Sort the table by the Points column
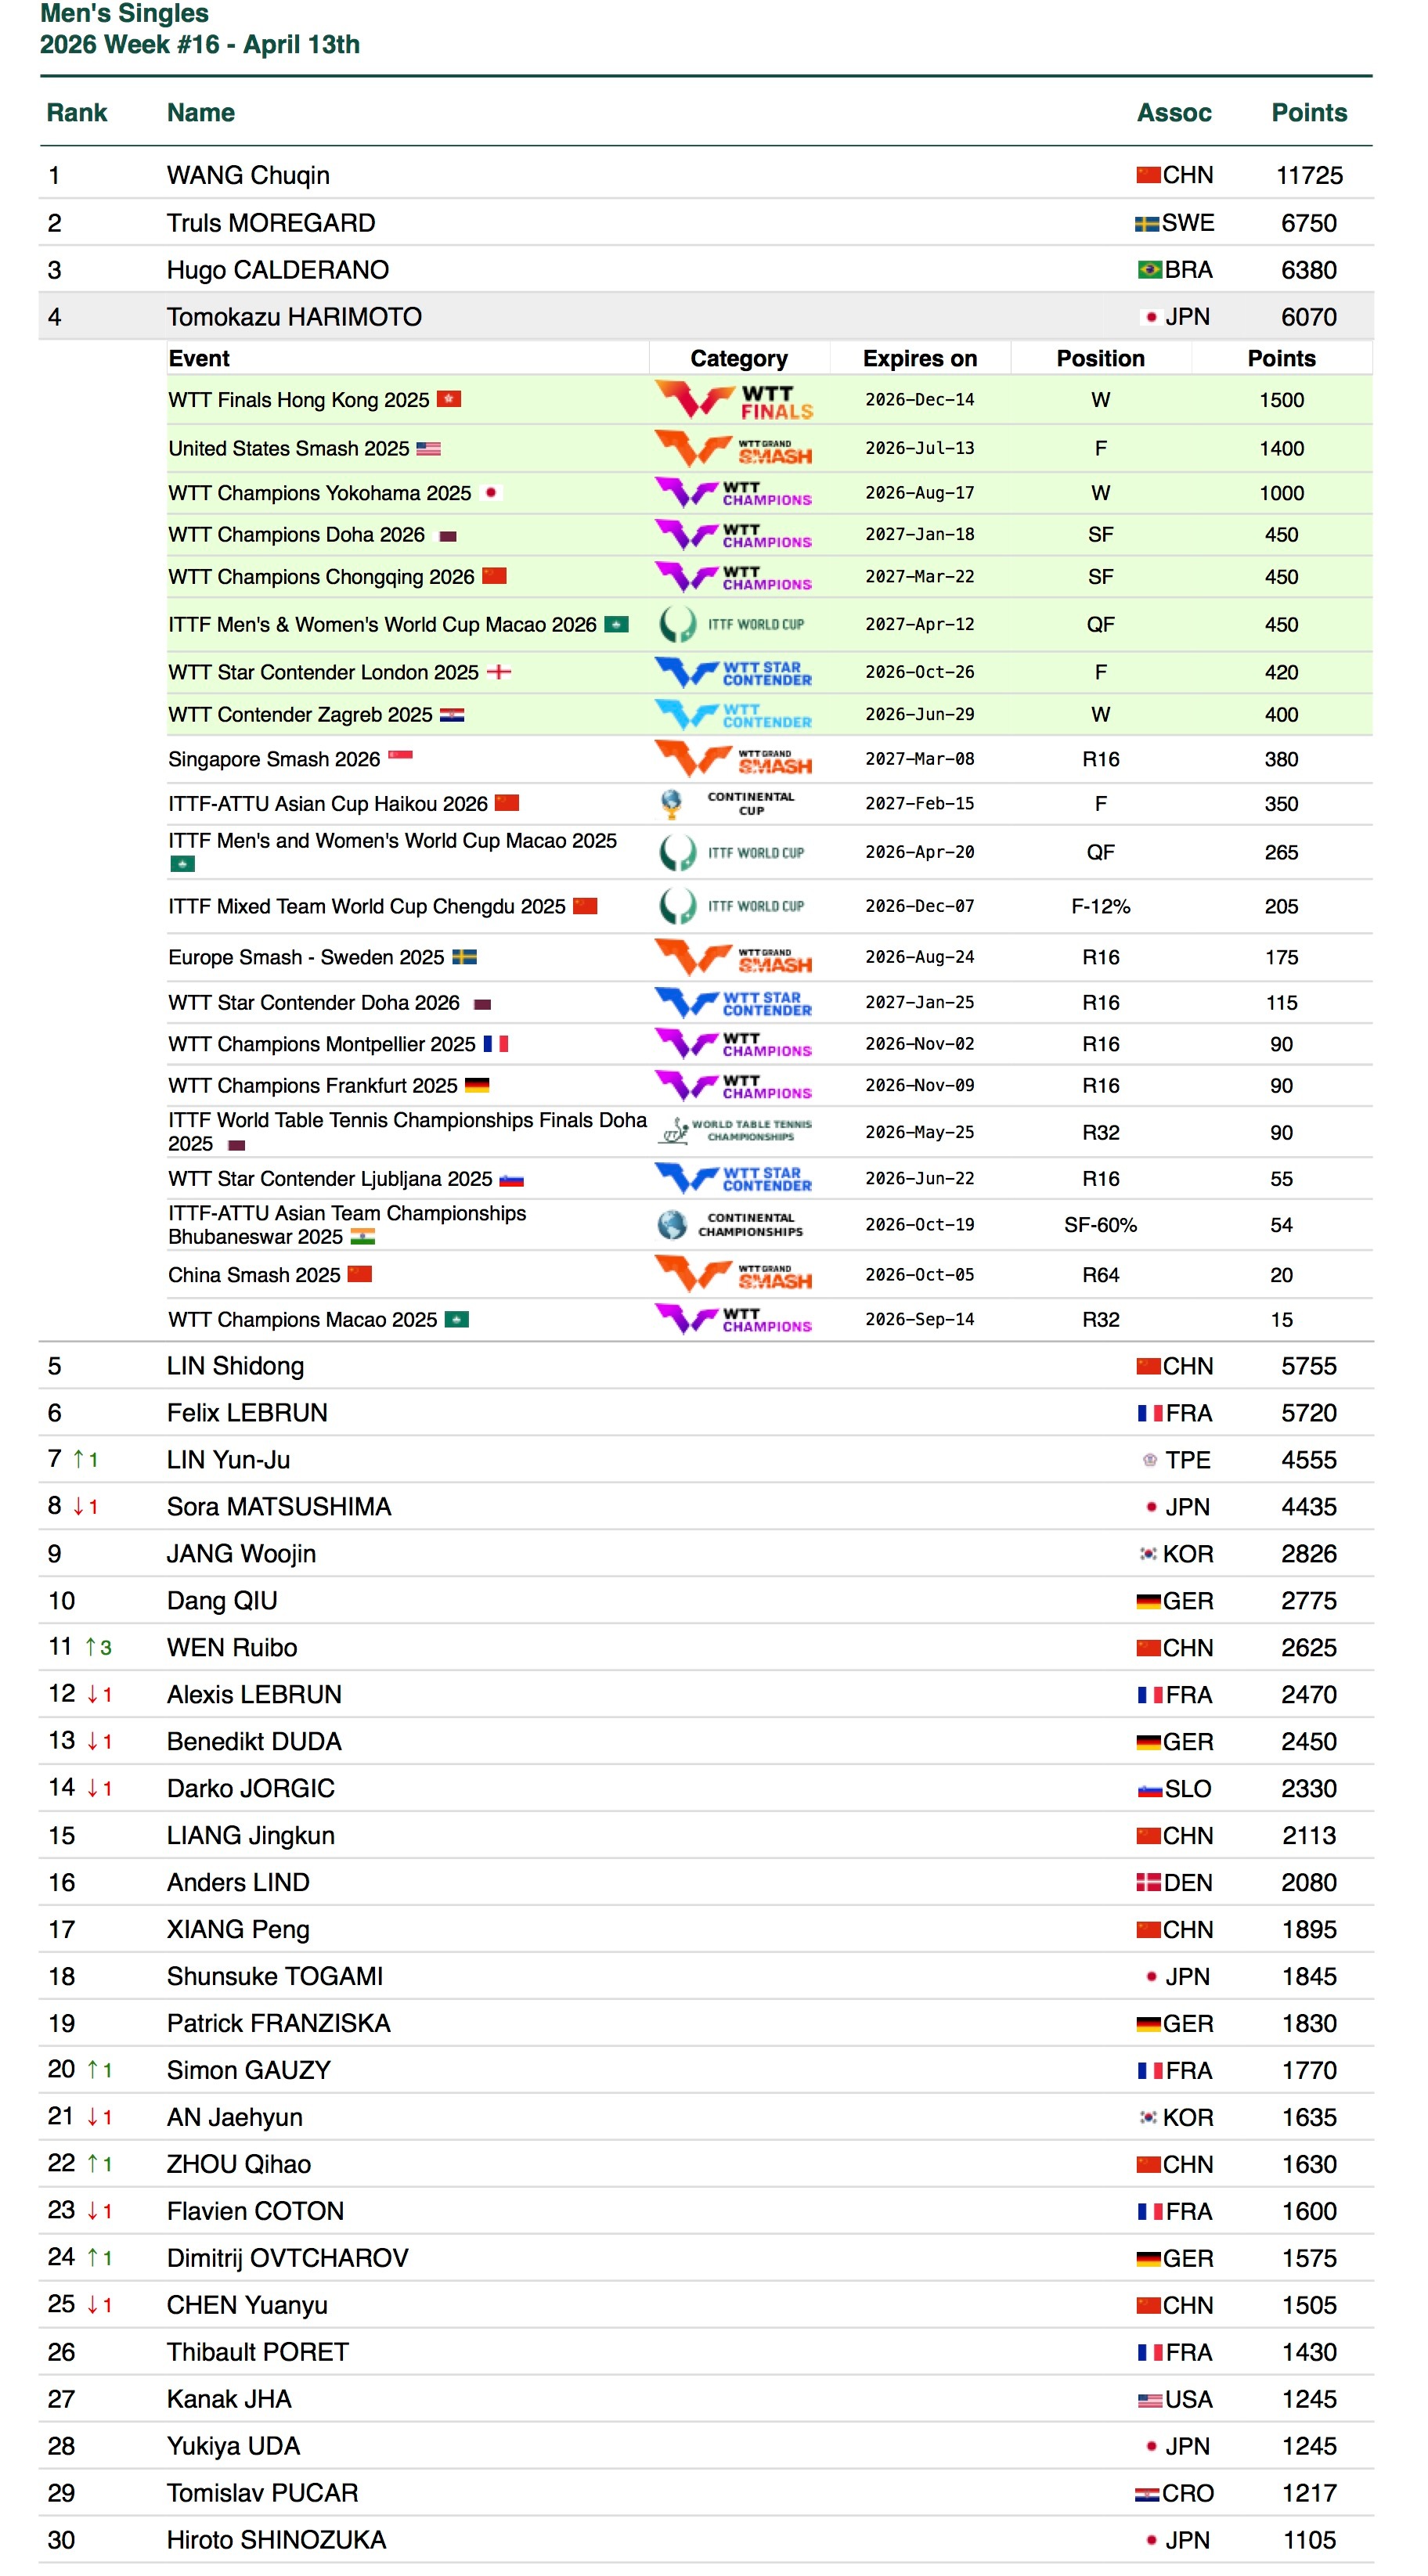The image size is (1428, 2576). point(1311,112)
